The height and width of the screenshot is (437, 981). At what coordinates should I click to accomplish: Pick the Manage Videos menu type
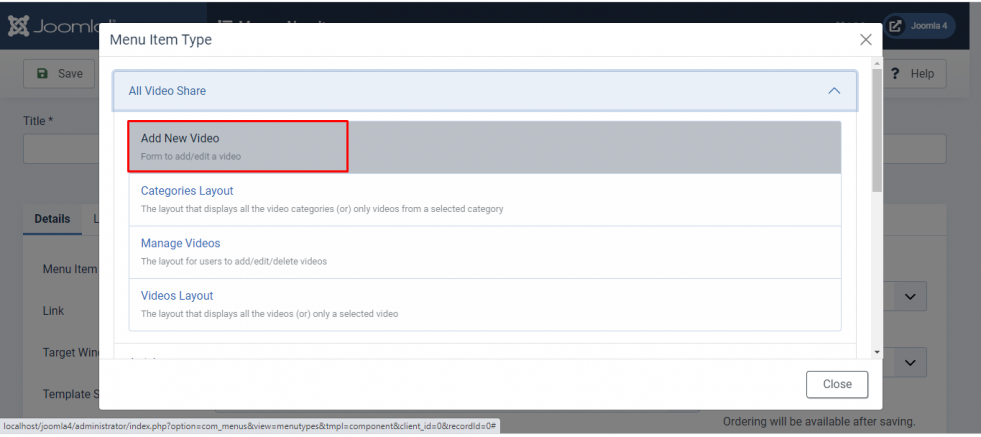485,252
